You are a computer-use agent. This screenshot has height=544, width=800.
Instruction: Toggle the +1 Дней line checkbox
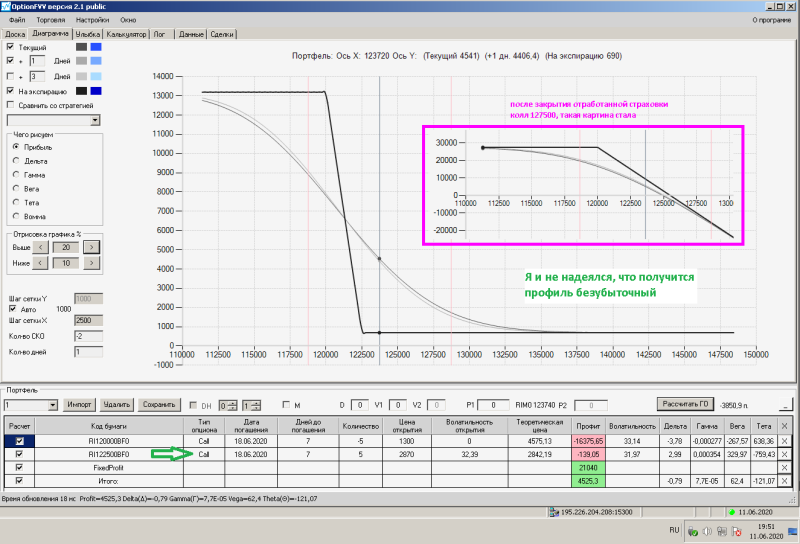pos(10,60)
